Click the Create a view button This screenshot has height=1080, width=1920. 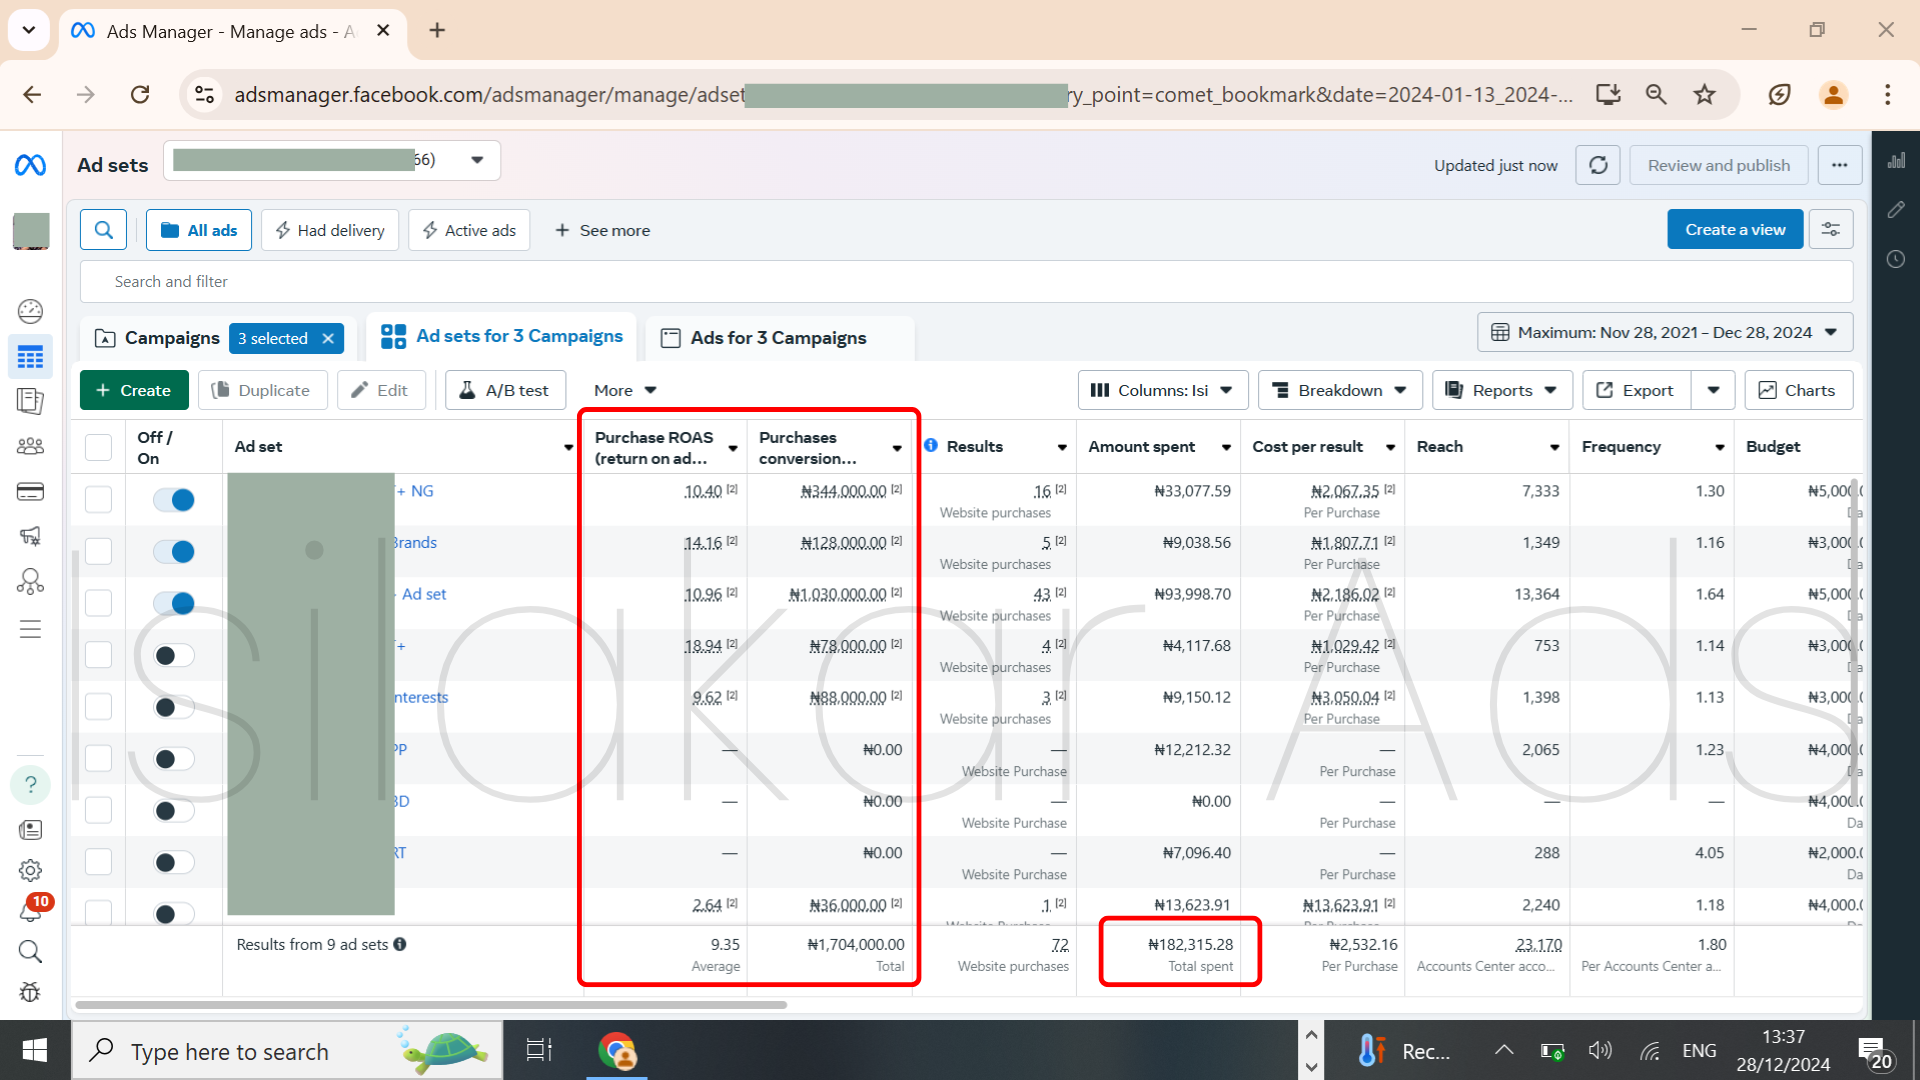[1734, 230]
